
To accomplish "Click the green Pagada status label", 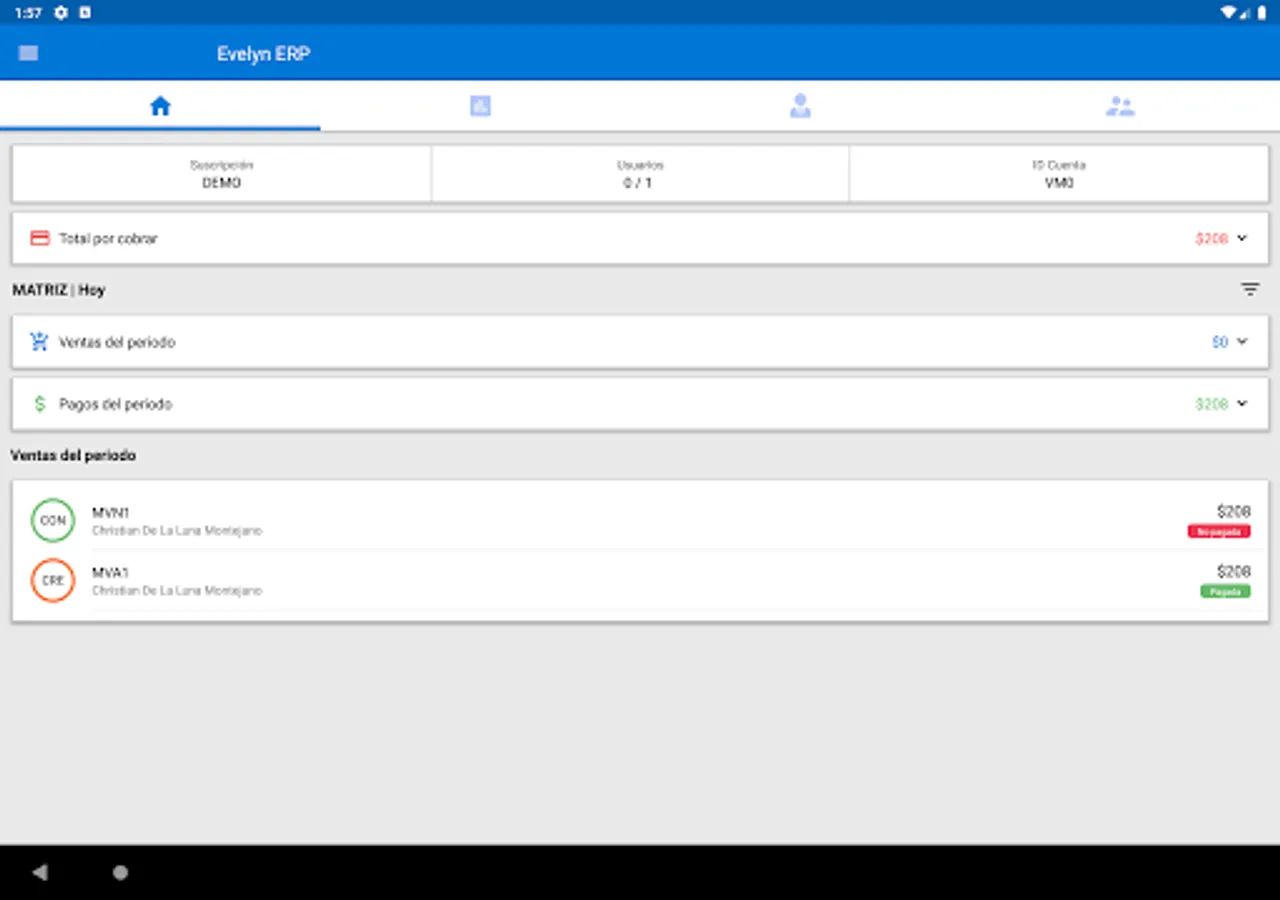I will coord(1226,592).
